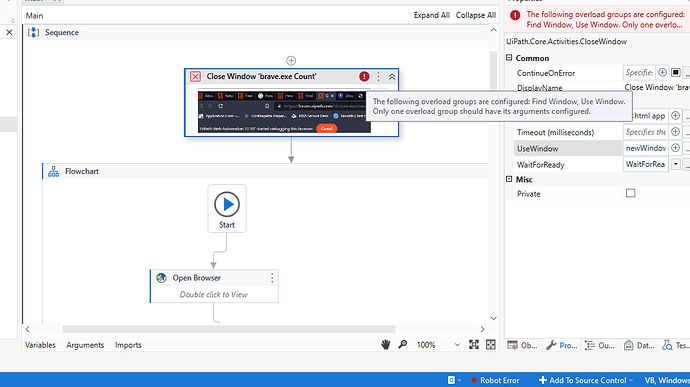This screenshot has height=387, width=690.
Task: Select the pan hand tool
Action: (x=385, y=345)
